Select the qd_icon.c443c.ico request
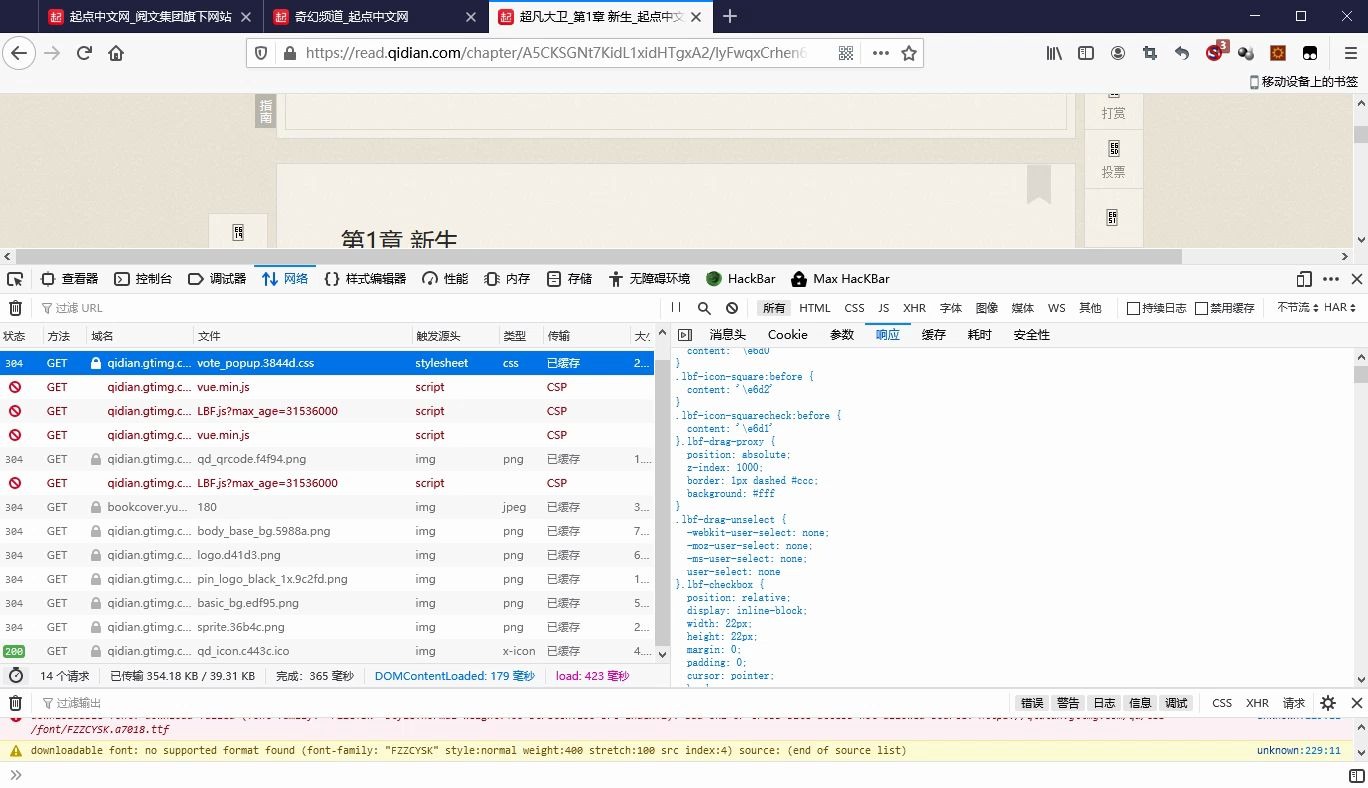Viewport: 1368px width, 788px height. coord(327,651)
